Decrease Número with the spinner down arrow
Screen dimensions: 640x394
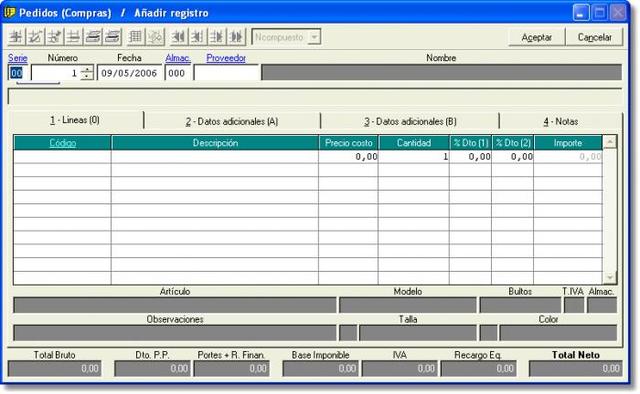[87, 76]
